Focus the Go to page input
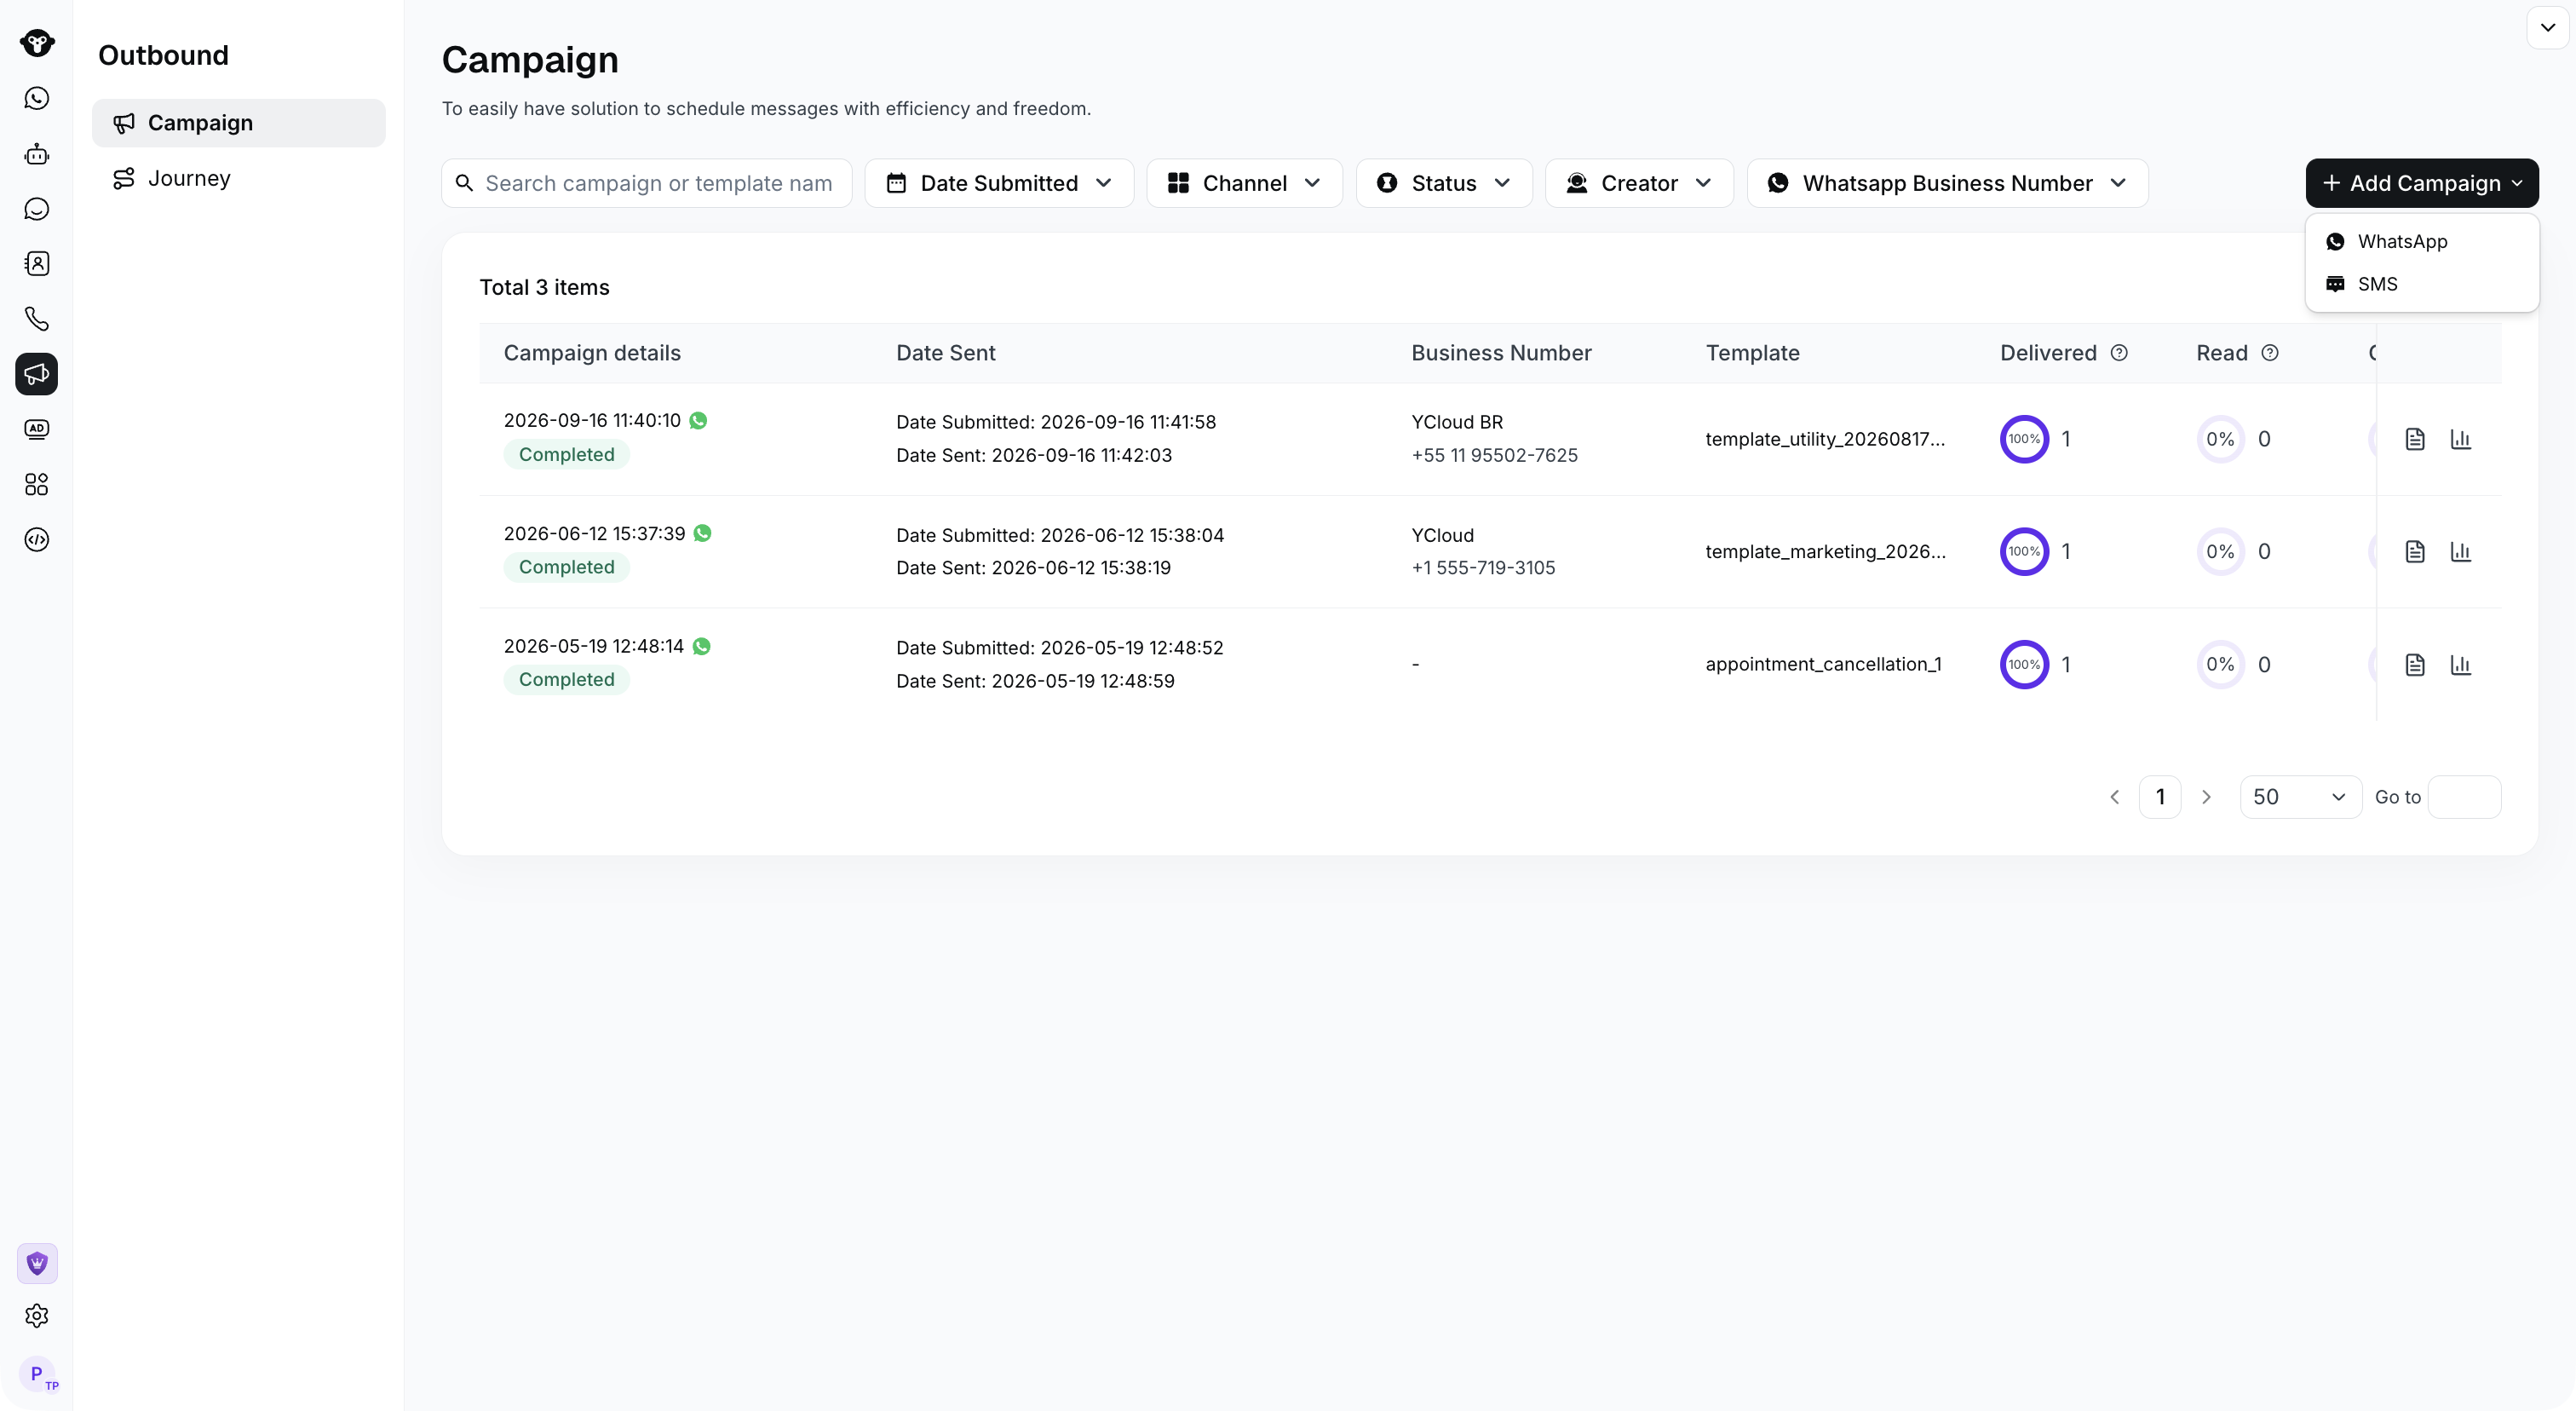The image size is (2576, 1411). (2464, 797)
